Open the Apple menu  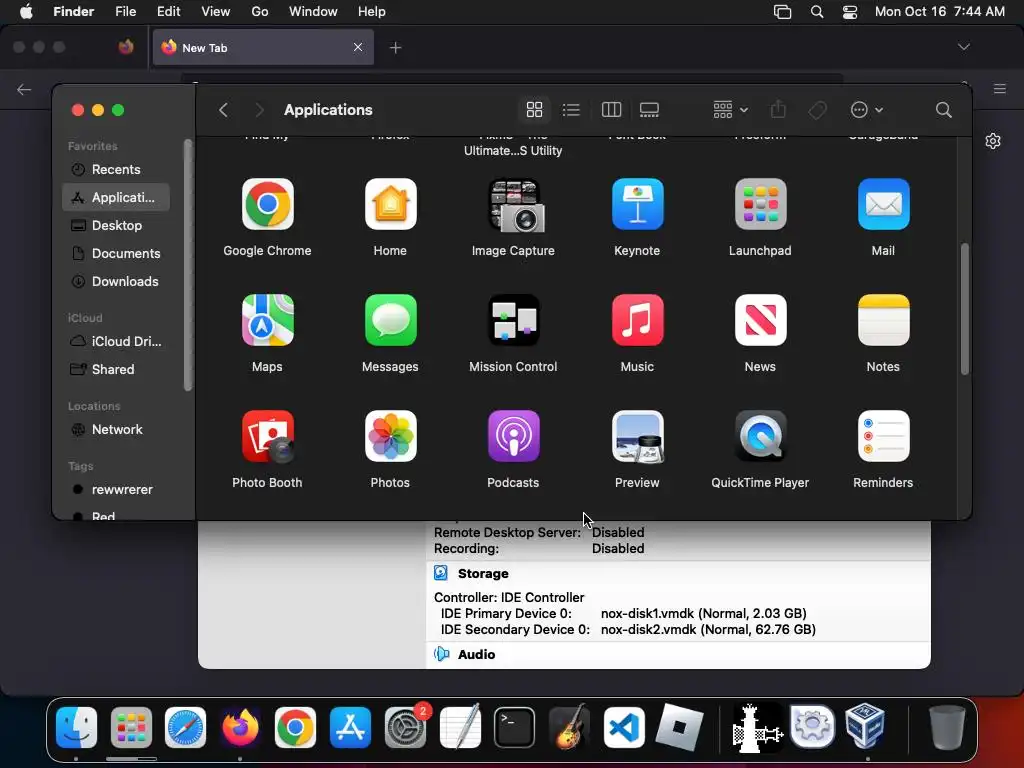(26, 12)
